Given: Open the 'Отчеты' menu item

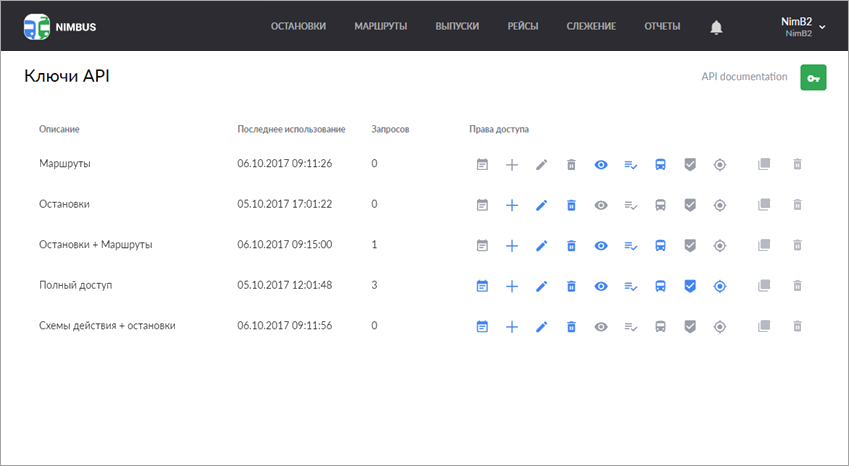Looking at the screenshot, I should (662, 27).
